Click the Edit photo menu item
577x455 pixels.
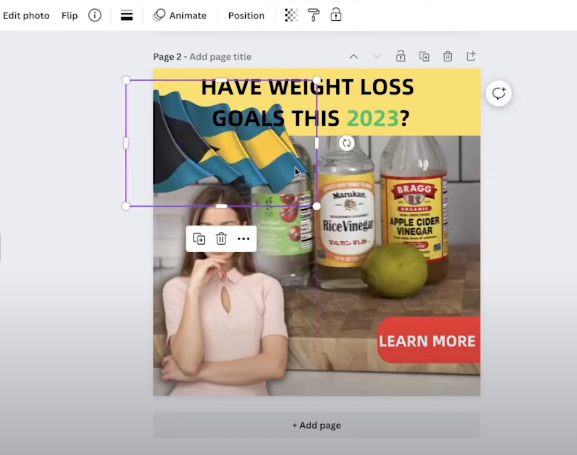tap(26, 15)
